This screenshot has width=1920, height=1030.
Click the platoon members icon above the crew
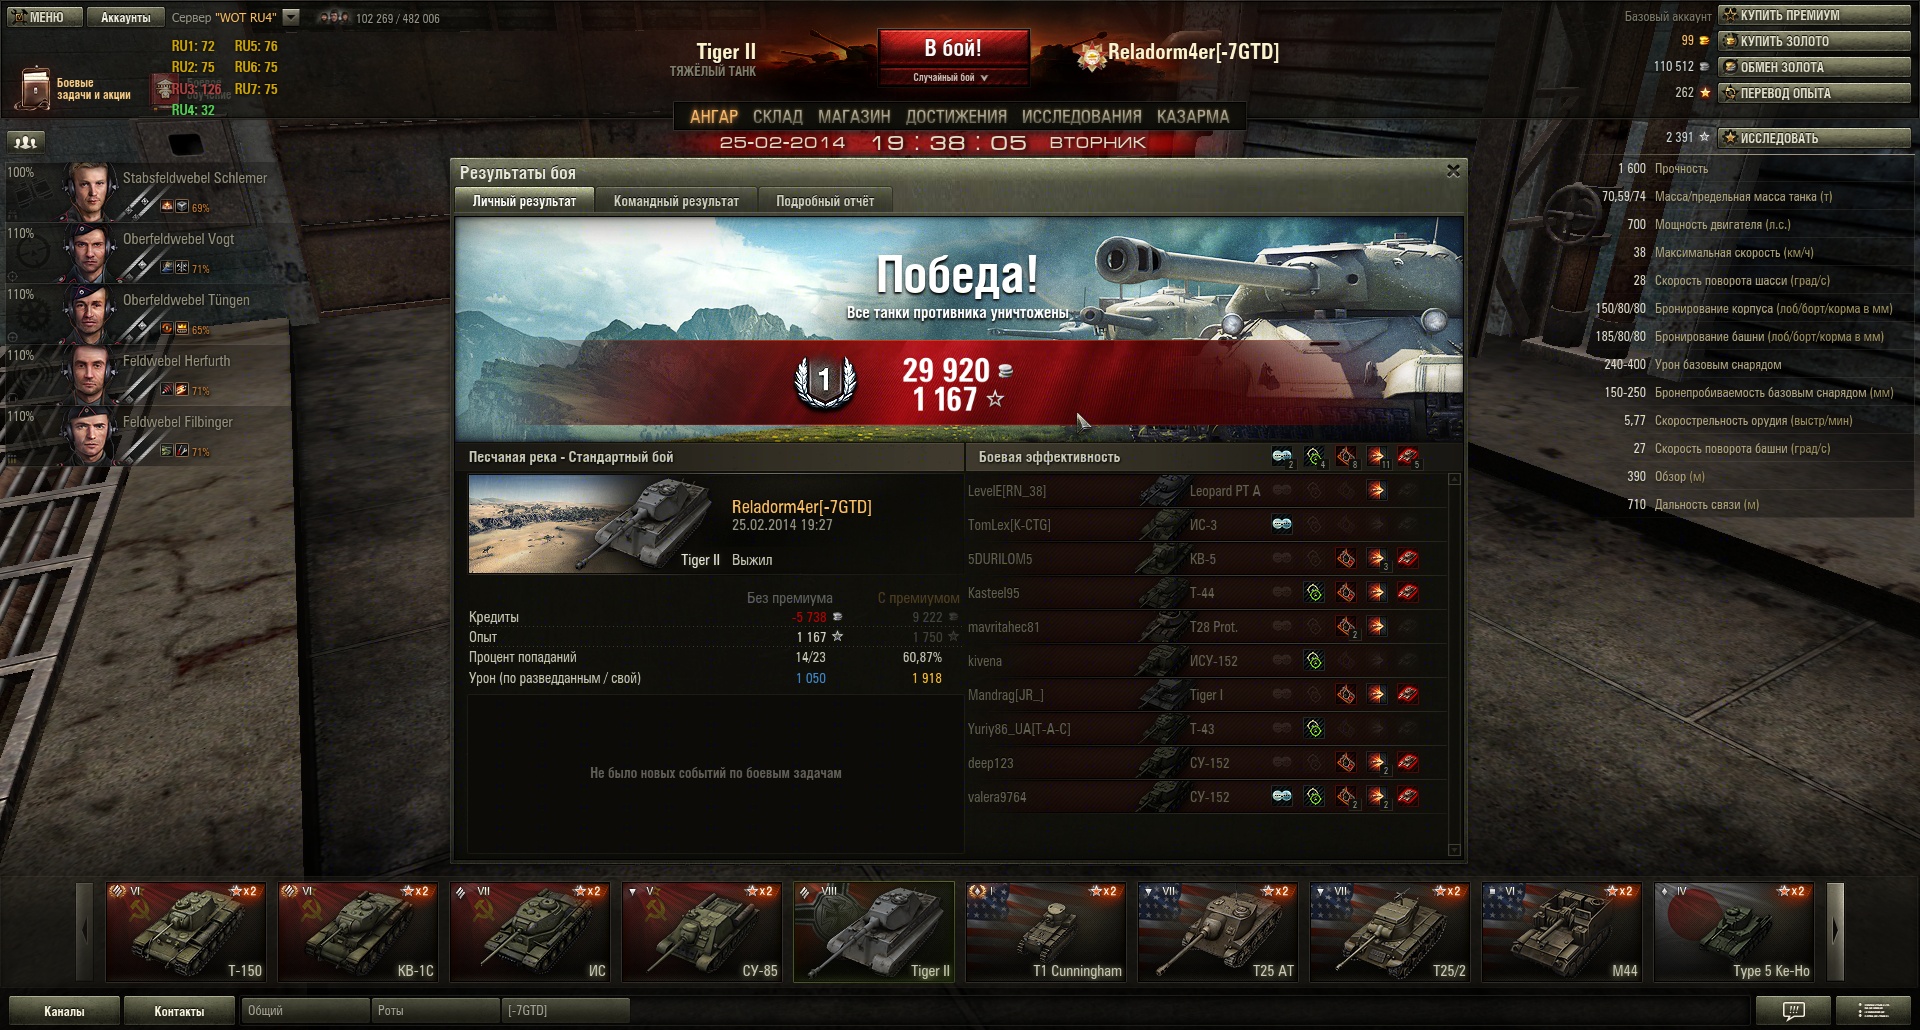26,142
